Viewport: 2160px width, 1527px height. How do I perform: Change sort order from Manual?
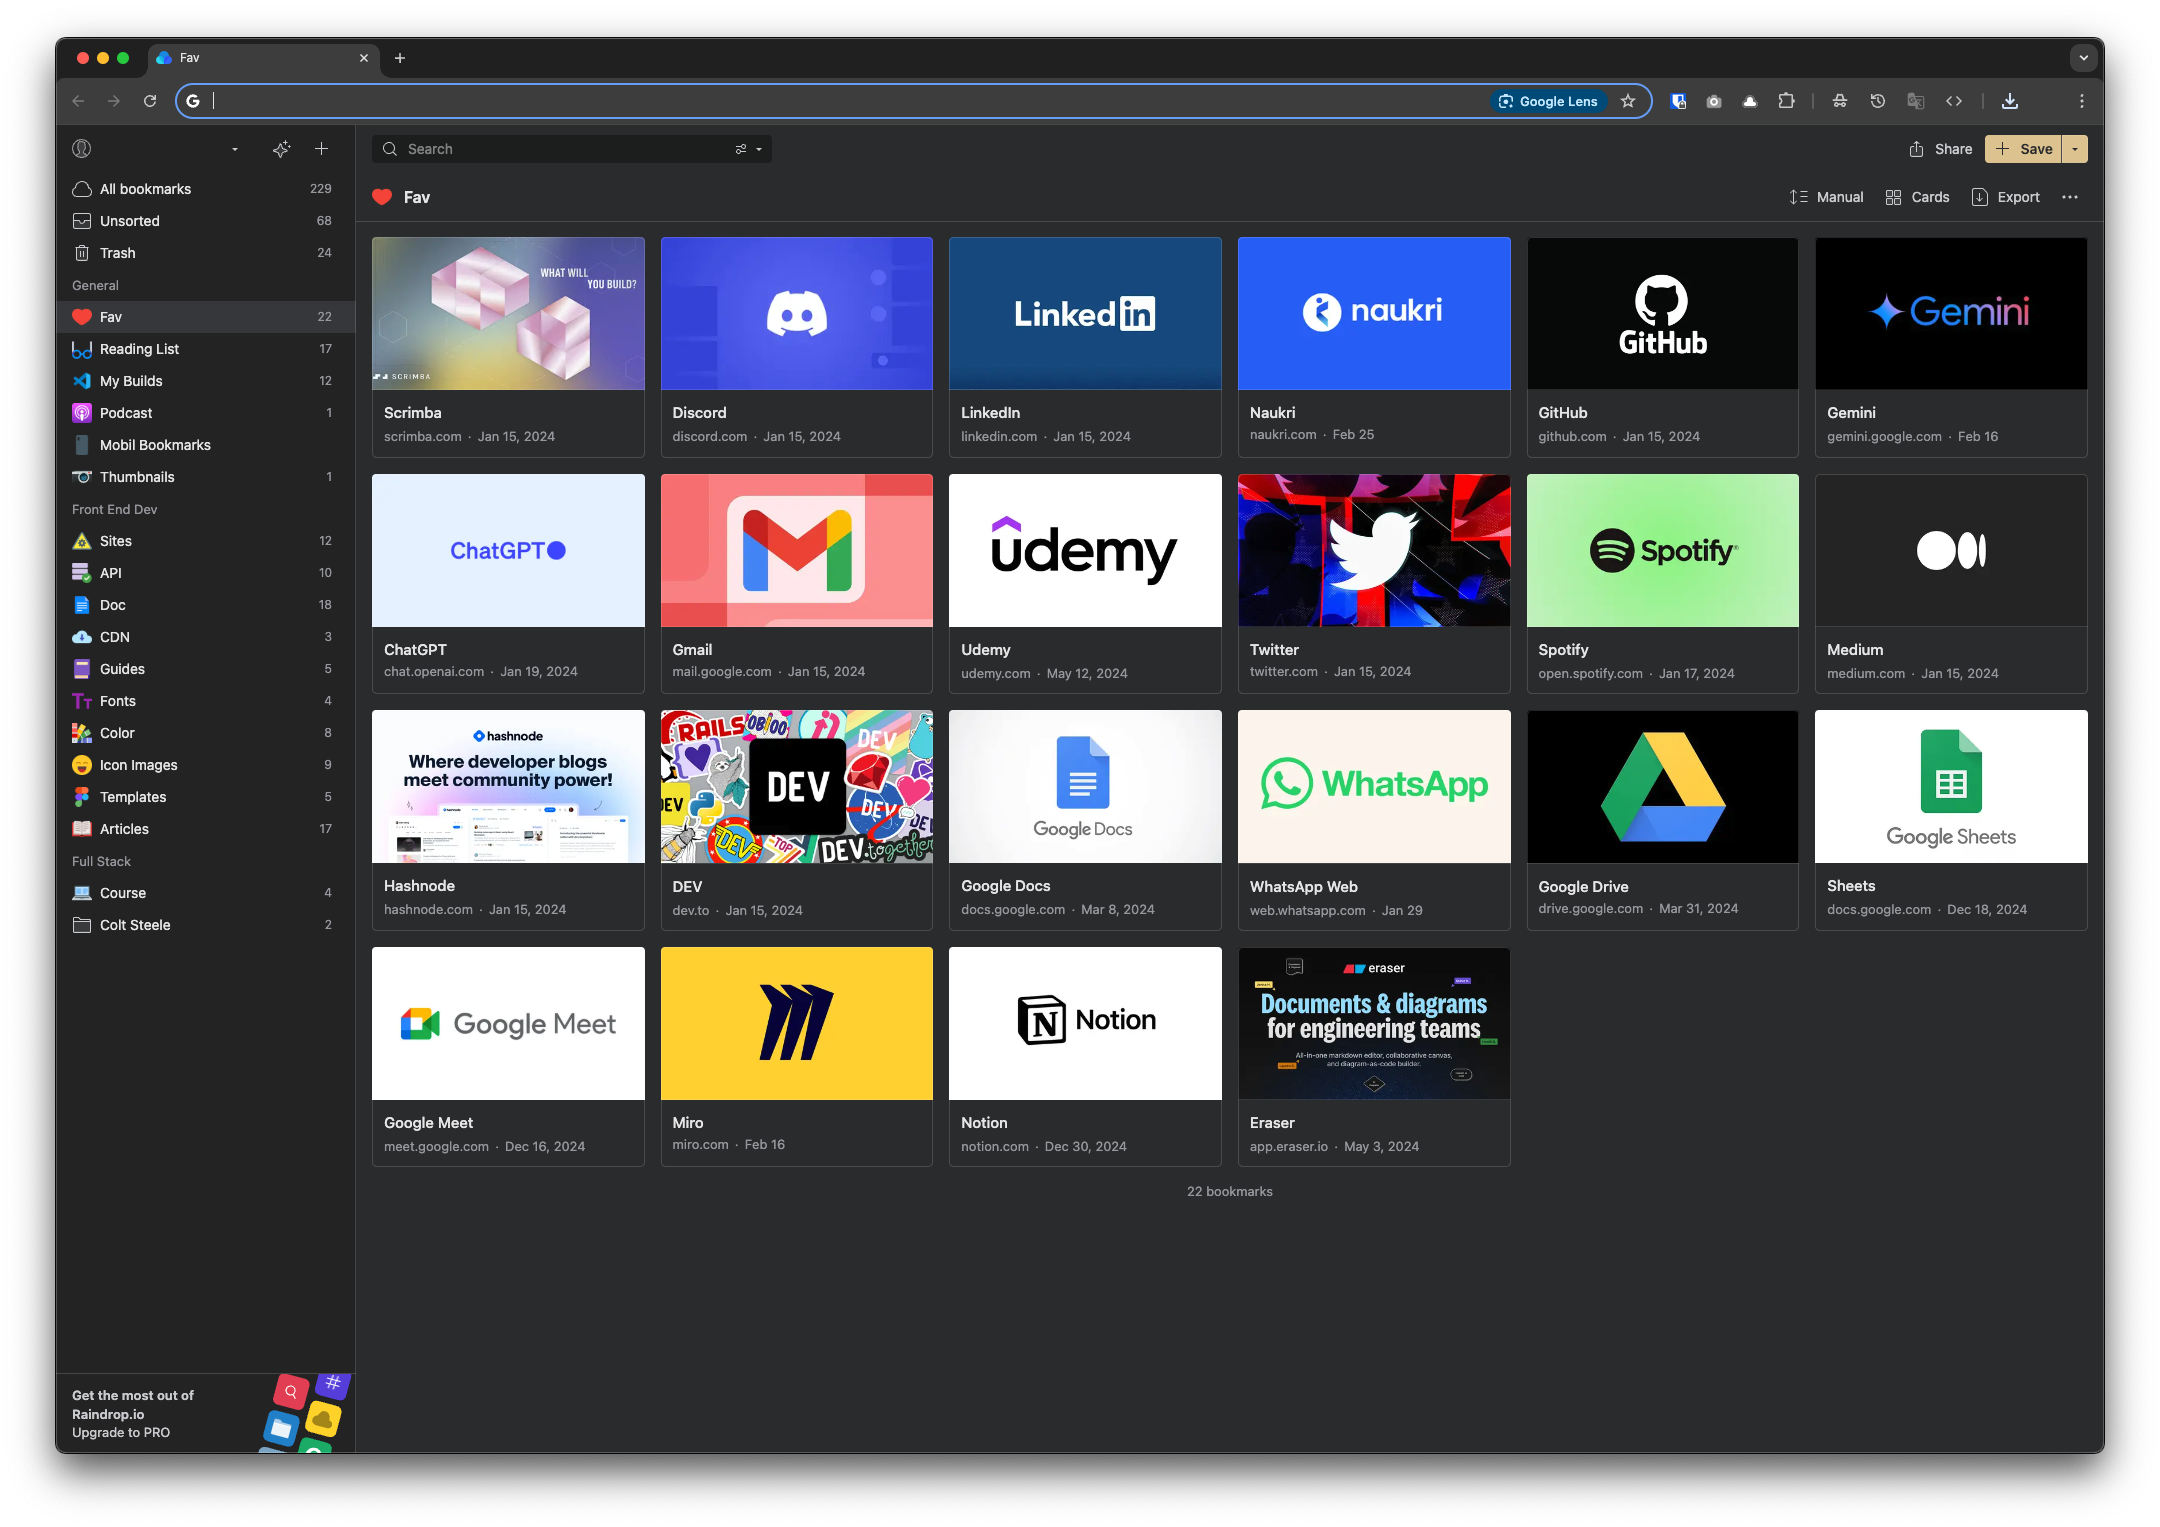[1826, 197]
